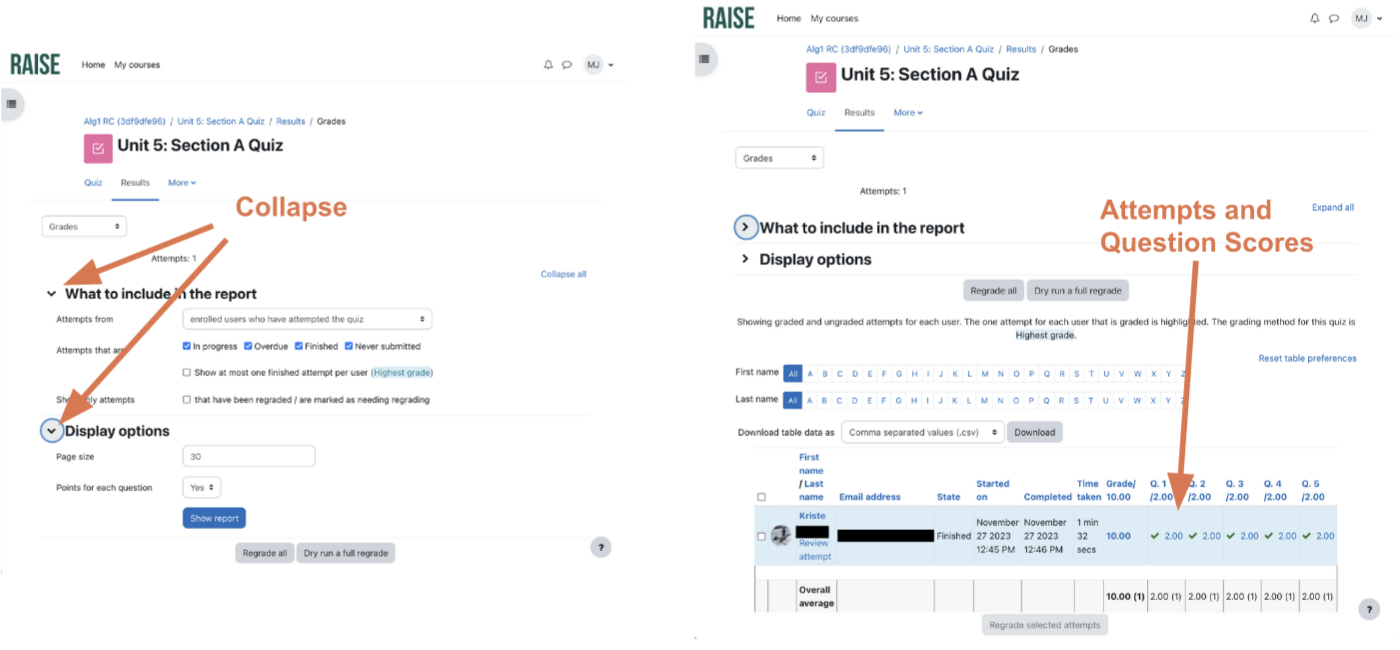Image resolution: width=1400 pixels, height=650 pixels.
Task: Expand the collapsed Display options section
Action: tap(745, 259)
